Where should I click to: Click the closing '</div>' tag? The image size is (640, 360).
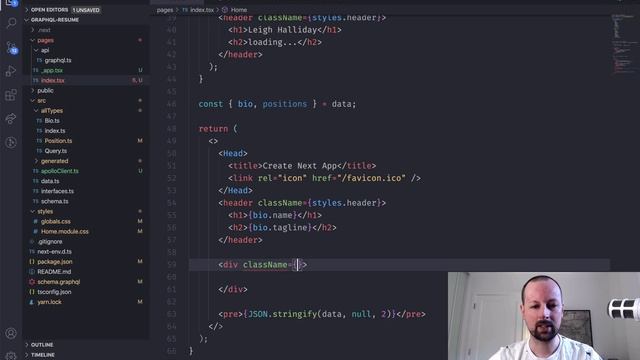233,289
